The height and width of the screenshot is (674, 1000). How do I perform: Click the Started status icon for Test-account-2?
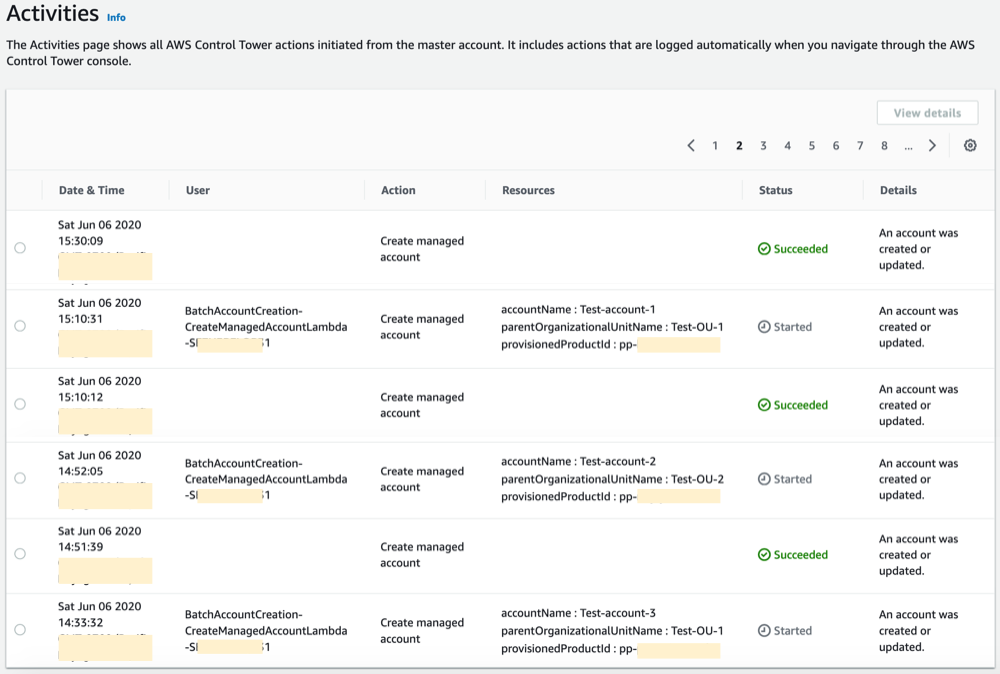[762, 479]
